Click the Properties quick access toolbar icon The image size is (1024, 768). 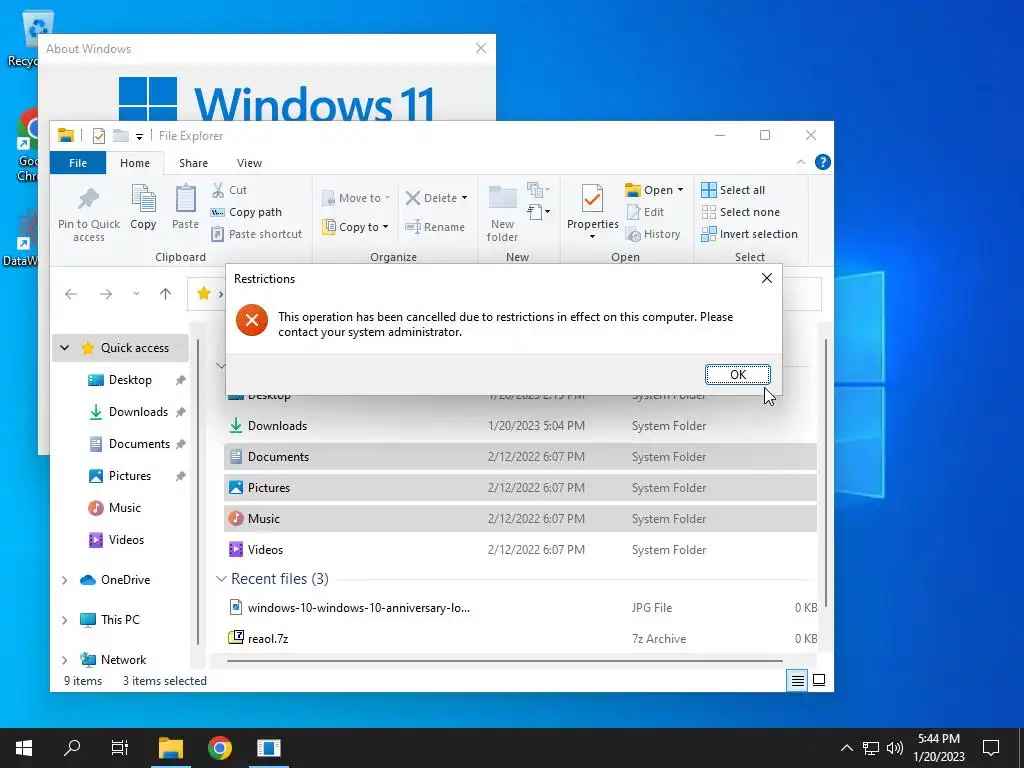coord(99,136)
